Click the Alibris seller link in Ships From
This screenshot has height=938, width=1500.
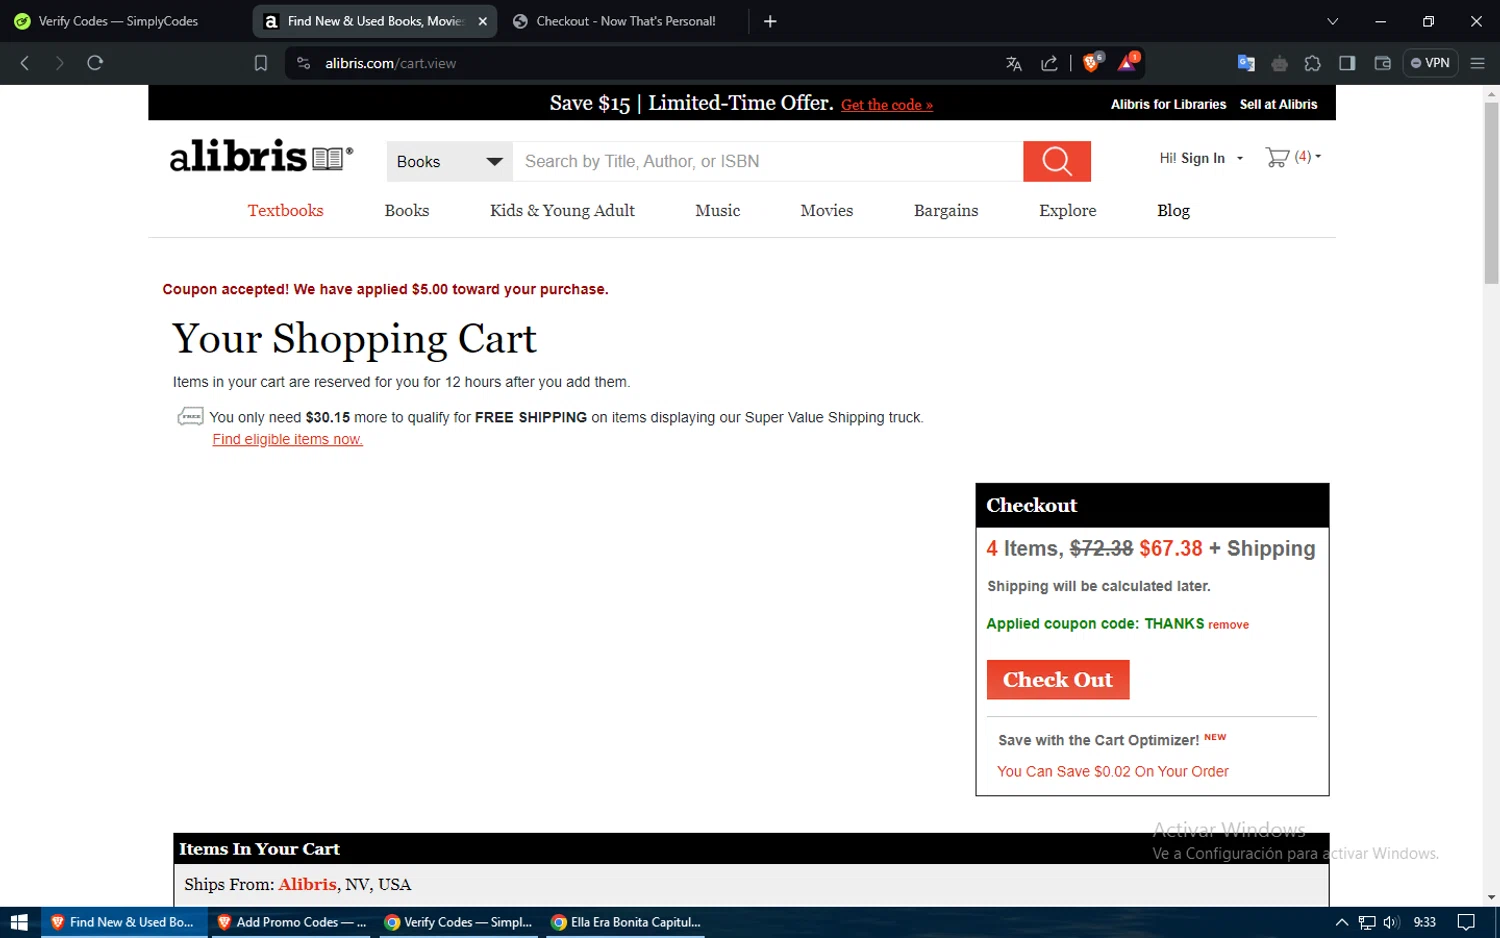click(x=307, y=884)
